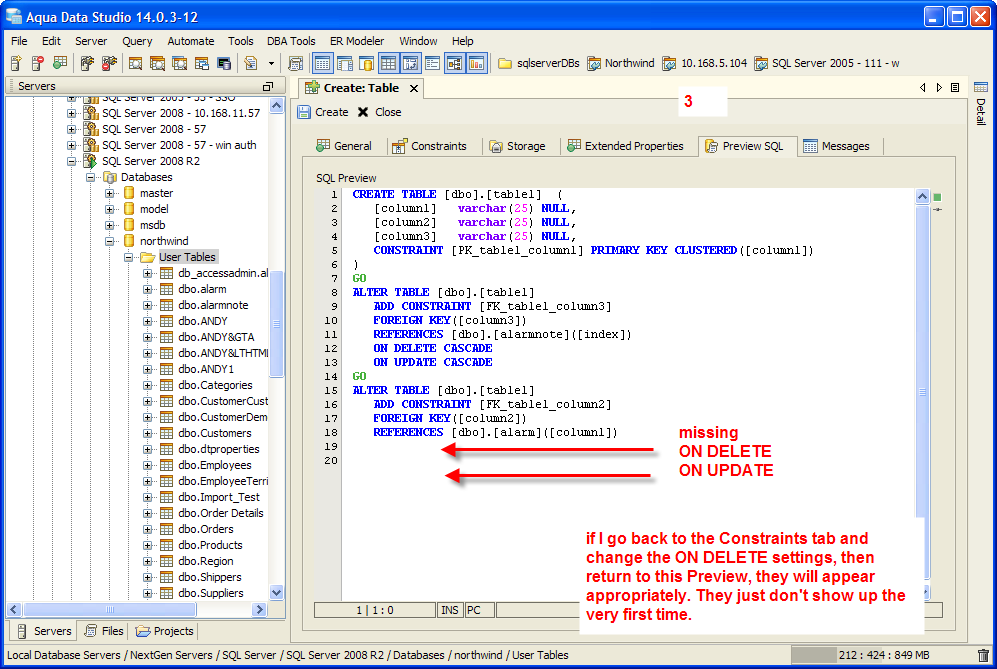This screenshot has width=997, height=669.
Task: Click the show tab list icon
Action: coord(955,88)
